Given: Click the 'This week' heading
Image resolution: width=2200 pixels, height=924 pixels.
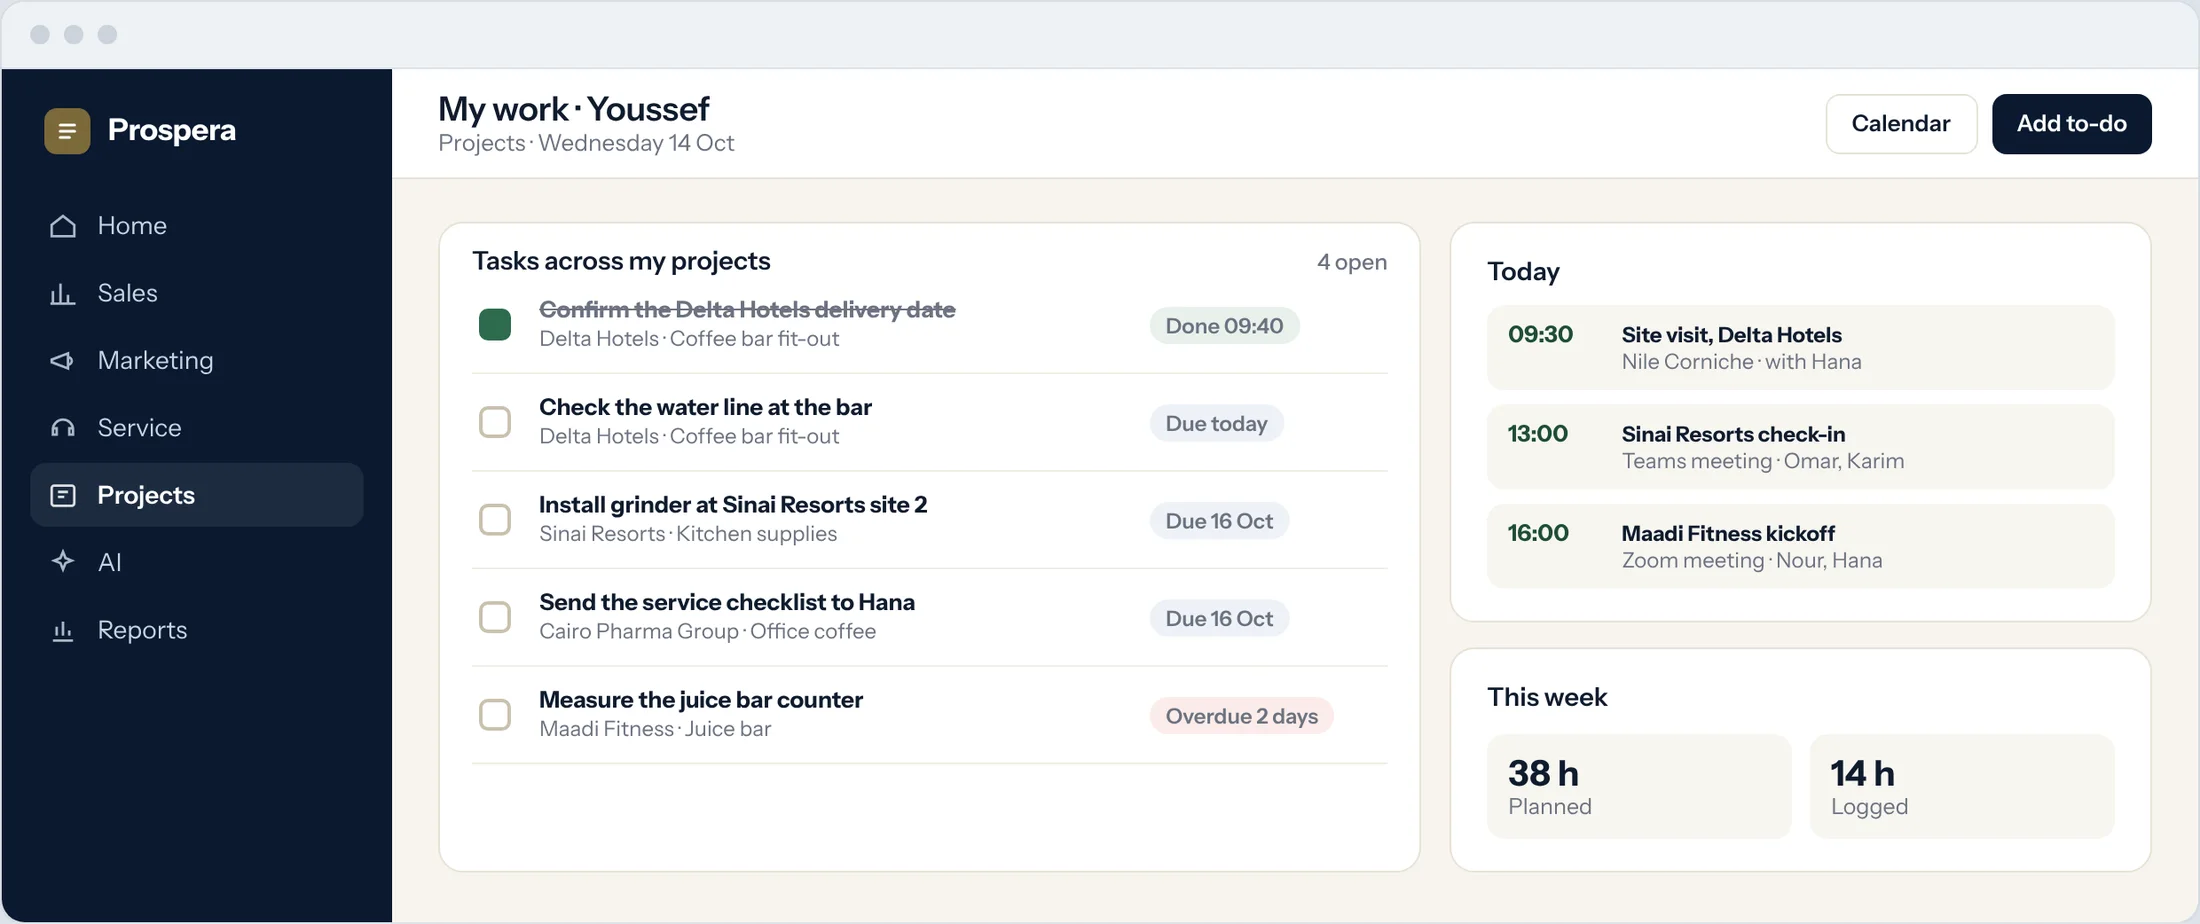Looking at the screenshot, I should (1547, 697).
